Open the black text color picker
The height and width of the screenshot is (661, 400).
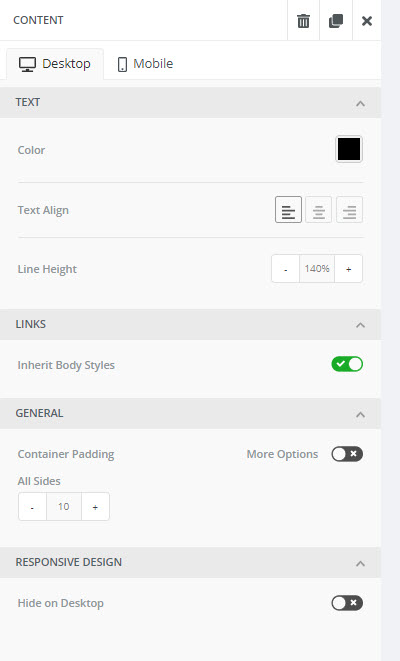pos(349,149)
